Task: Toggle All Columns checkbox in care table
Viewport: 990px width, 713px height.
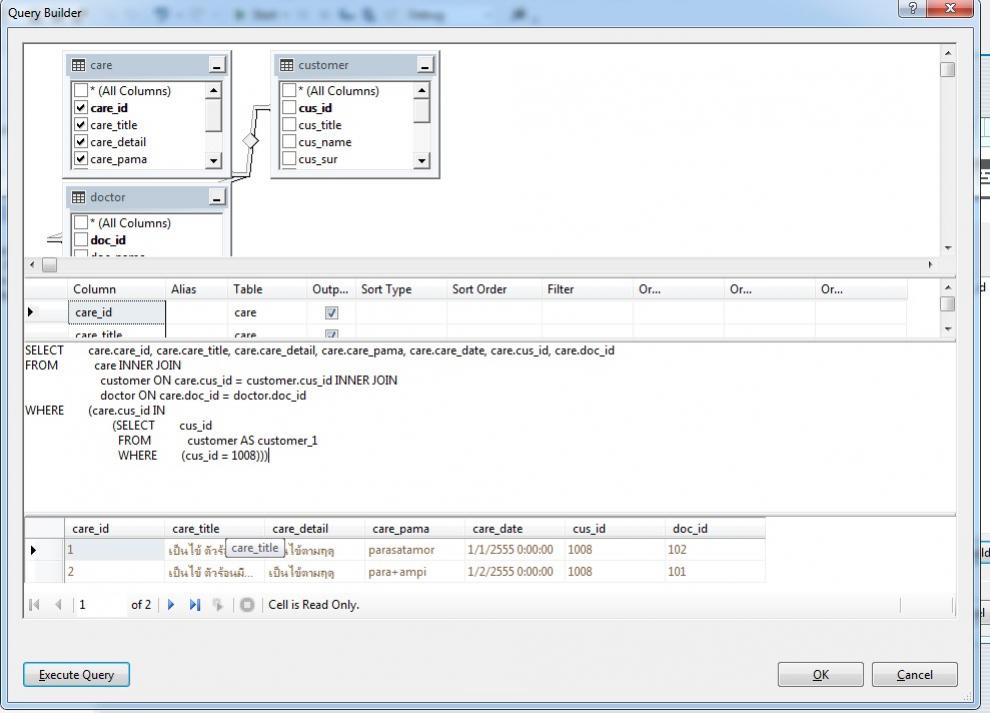Action: [81, 90]
